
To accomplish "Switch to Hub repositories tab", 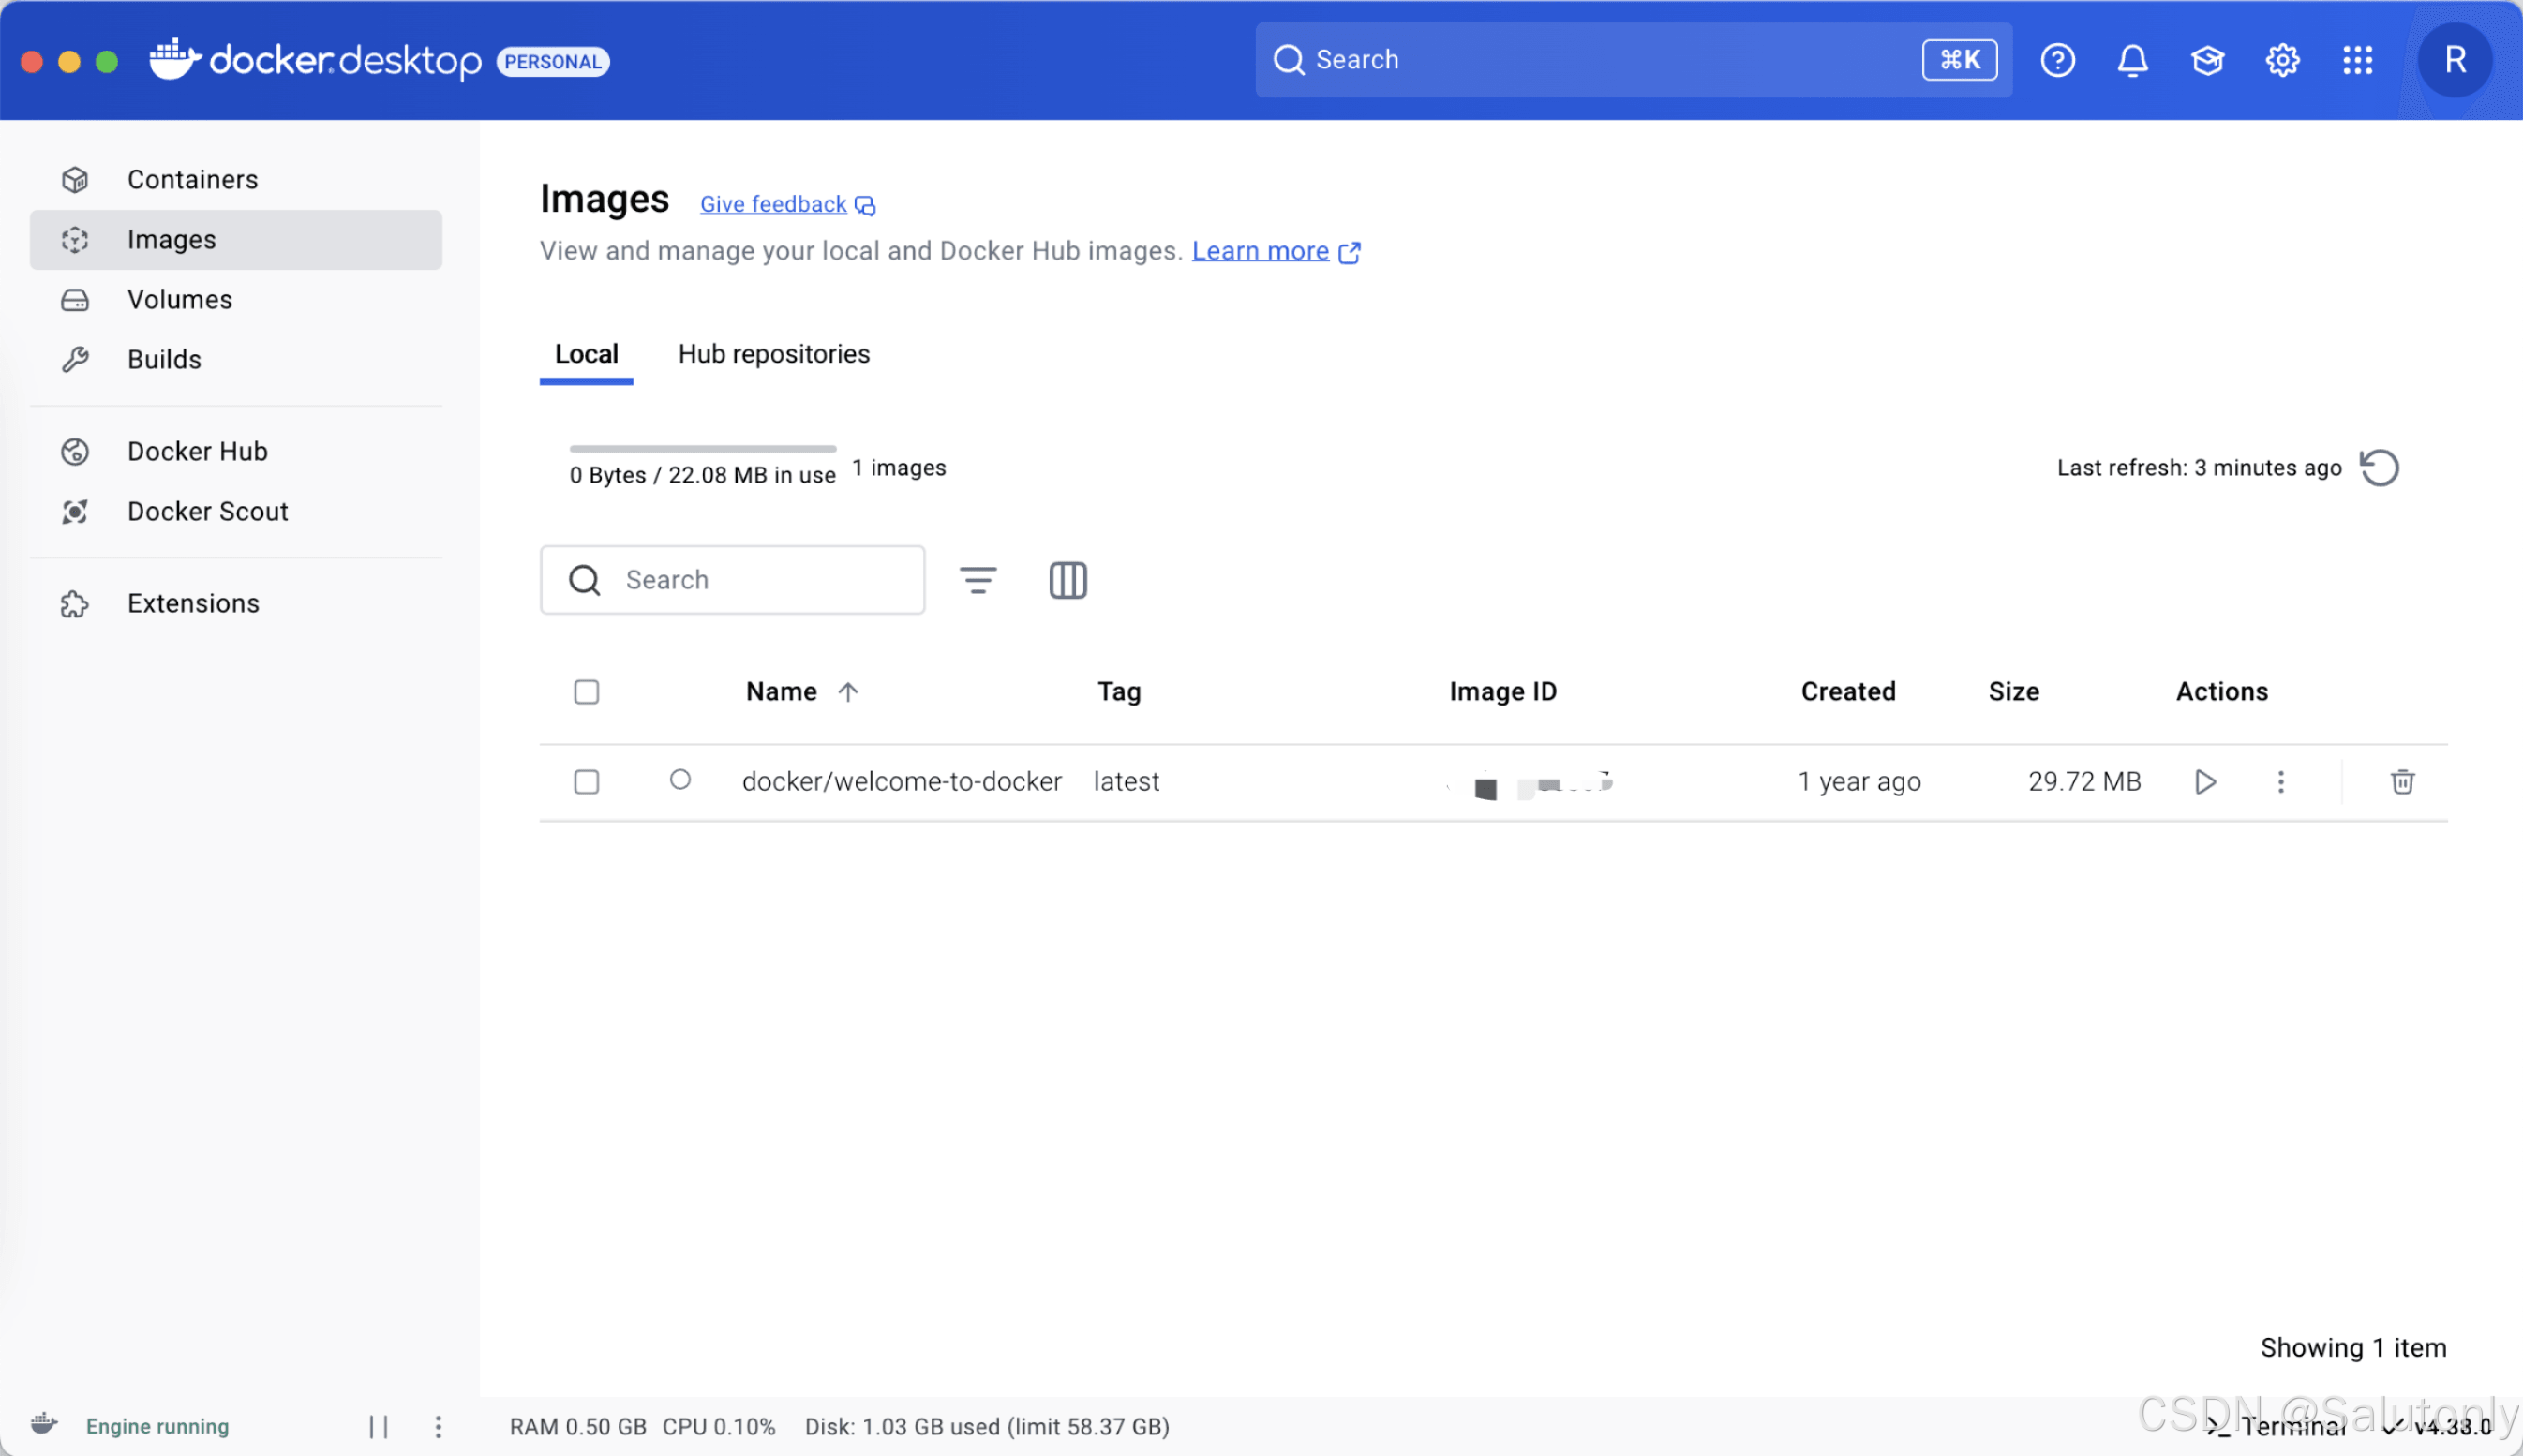I will tap(773, 354).
